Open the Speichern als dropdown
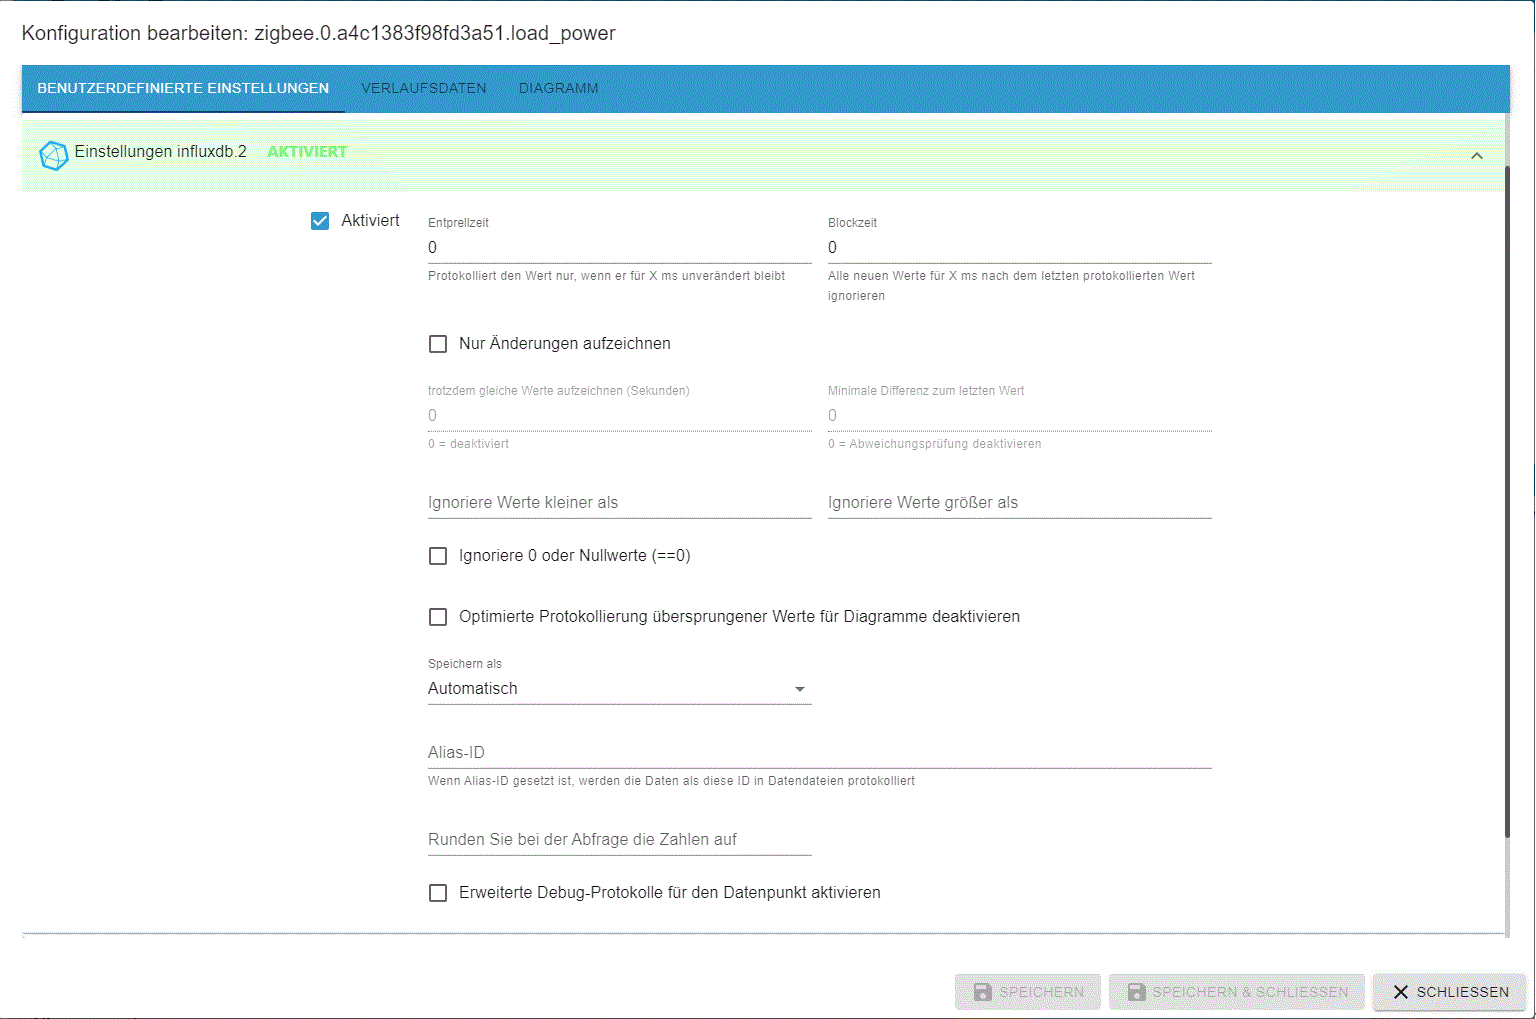This screenshot has height=1019, width=1536. pos(620,689)
